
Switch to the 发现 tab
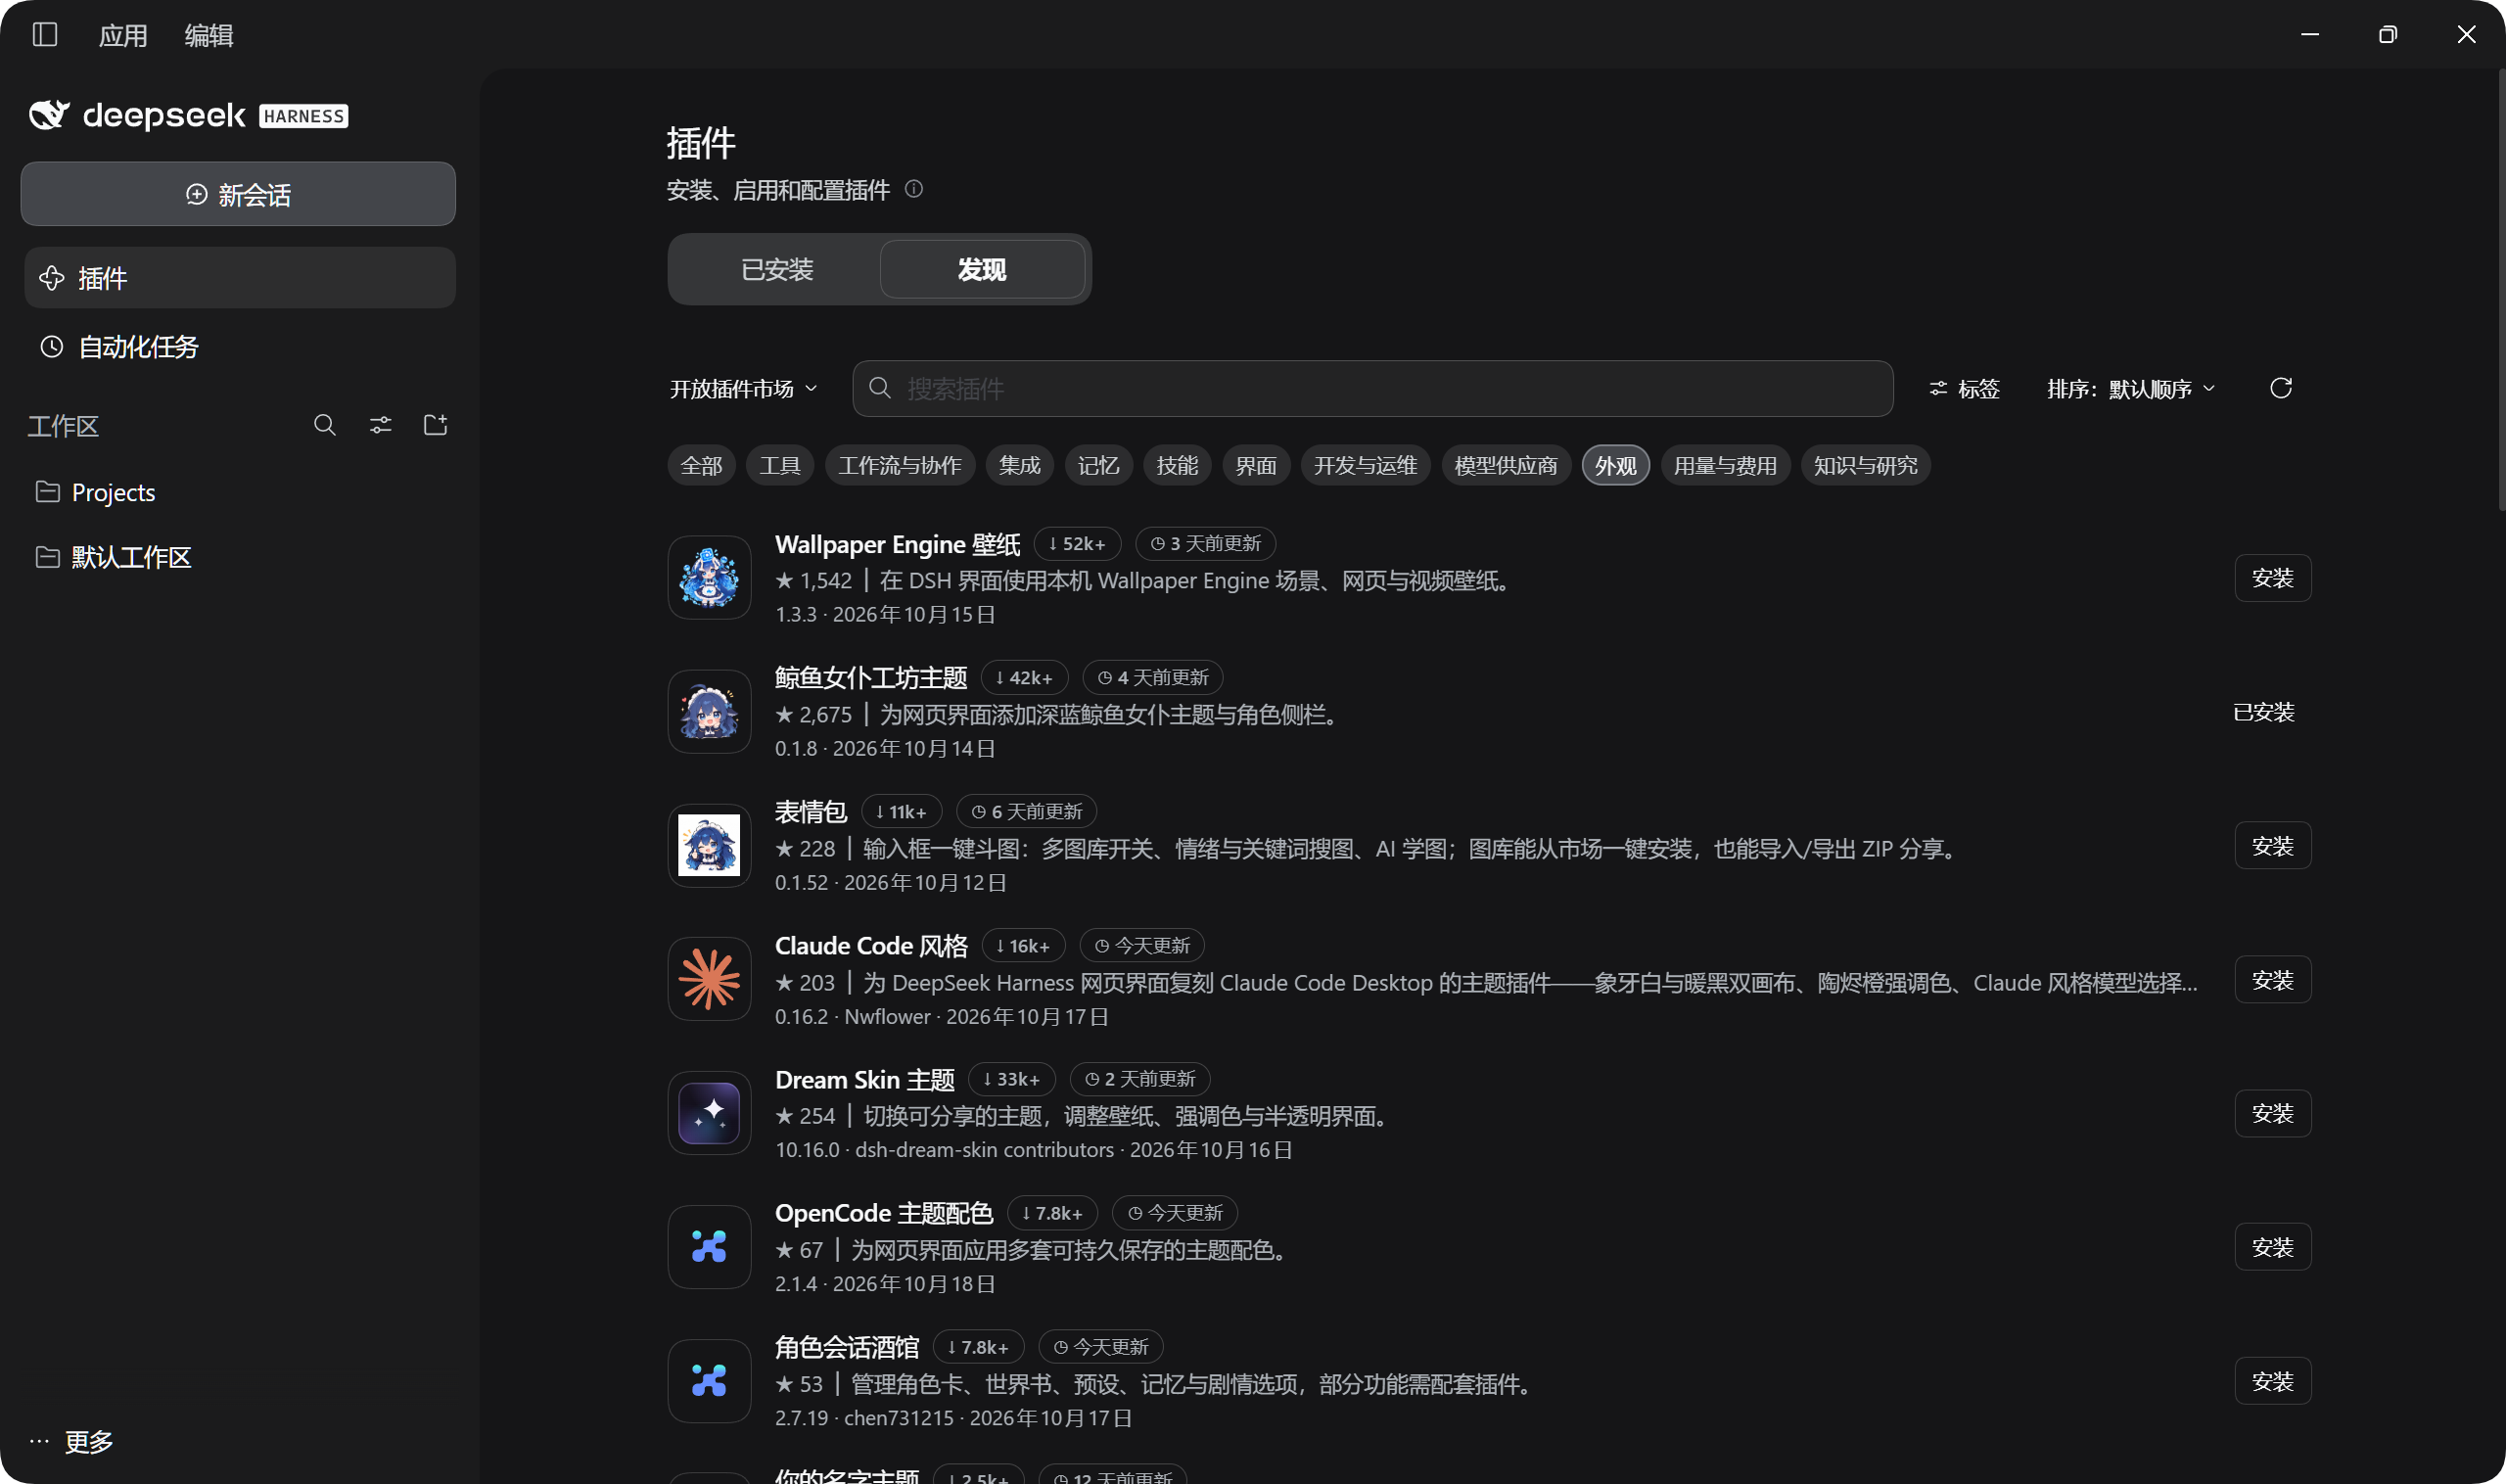point(982,269)
